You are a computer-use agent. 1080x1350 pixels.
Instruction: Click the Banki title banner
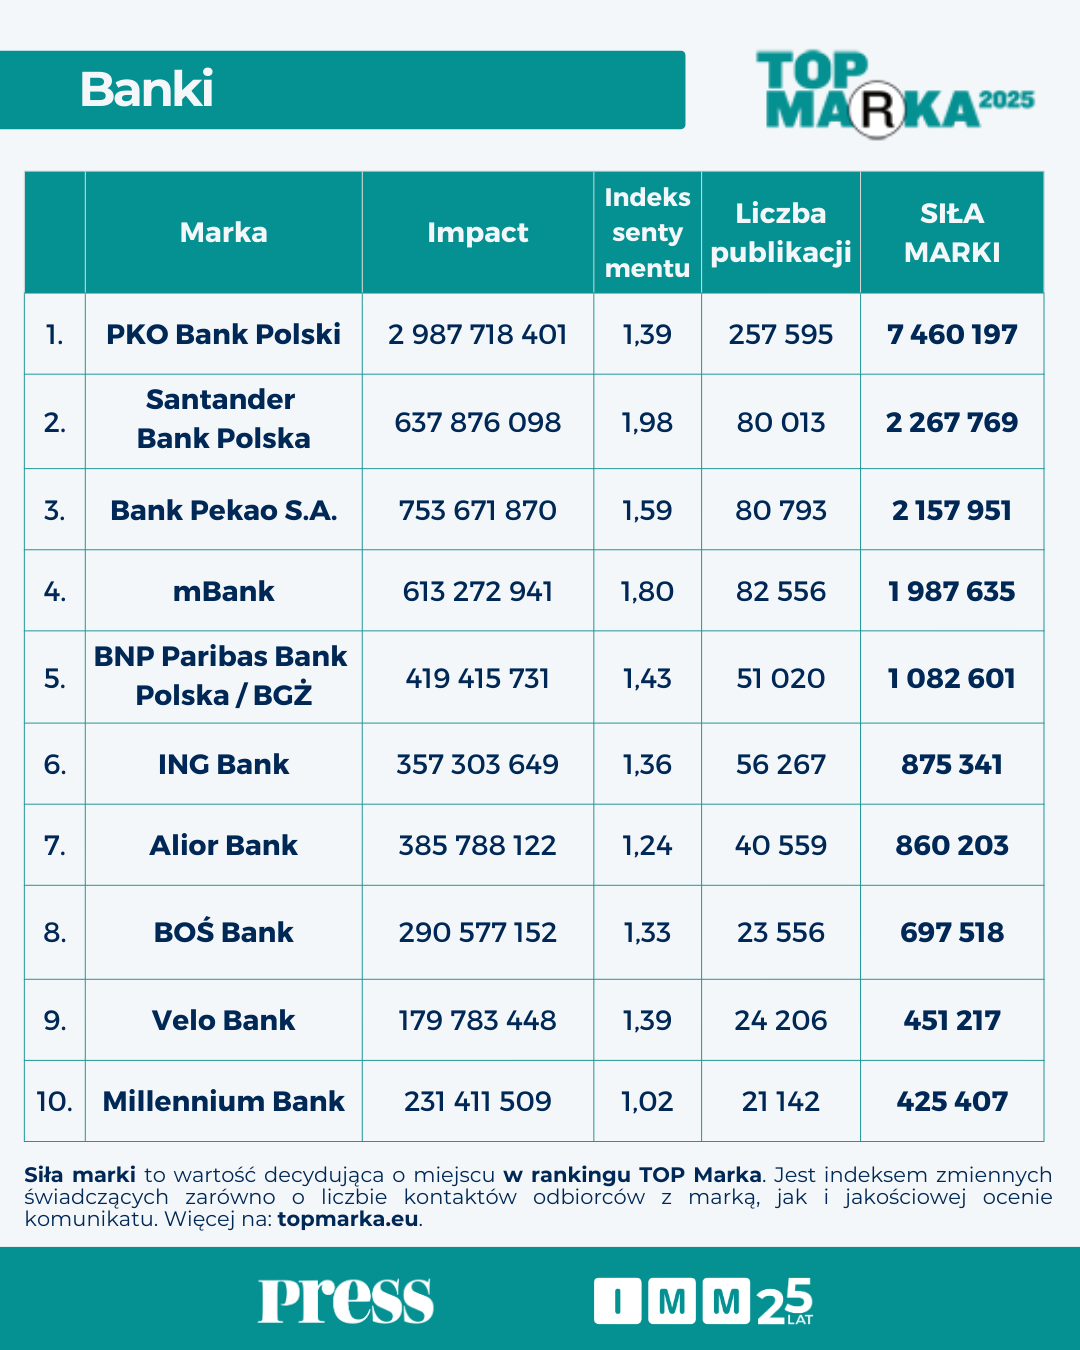click(x=342, y=90)
